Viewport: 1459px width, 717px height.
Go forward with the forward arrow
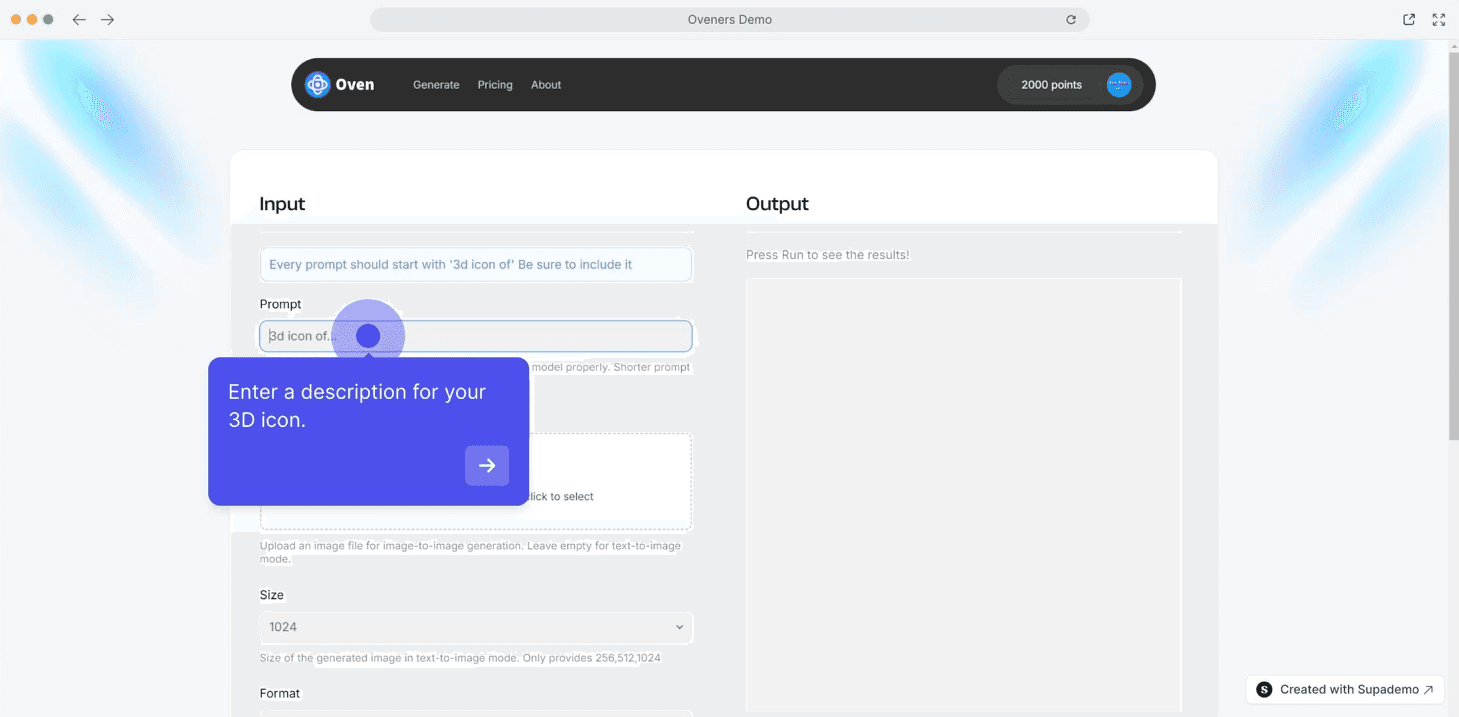tap(108, 20)
